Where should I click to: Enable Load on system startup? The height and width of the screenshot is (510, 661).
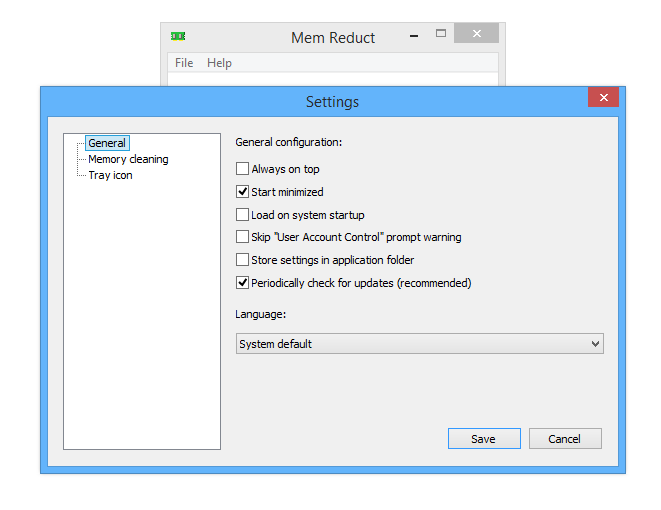(x=242, y=215)
